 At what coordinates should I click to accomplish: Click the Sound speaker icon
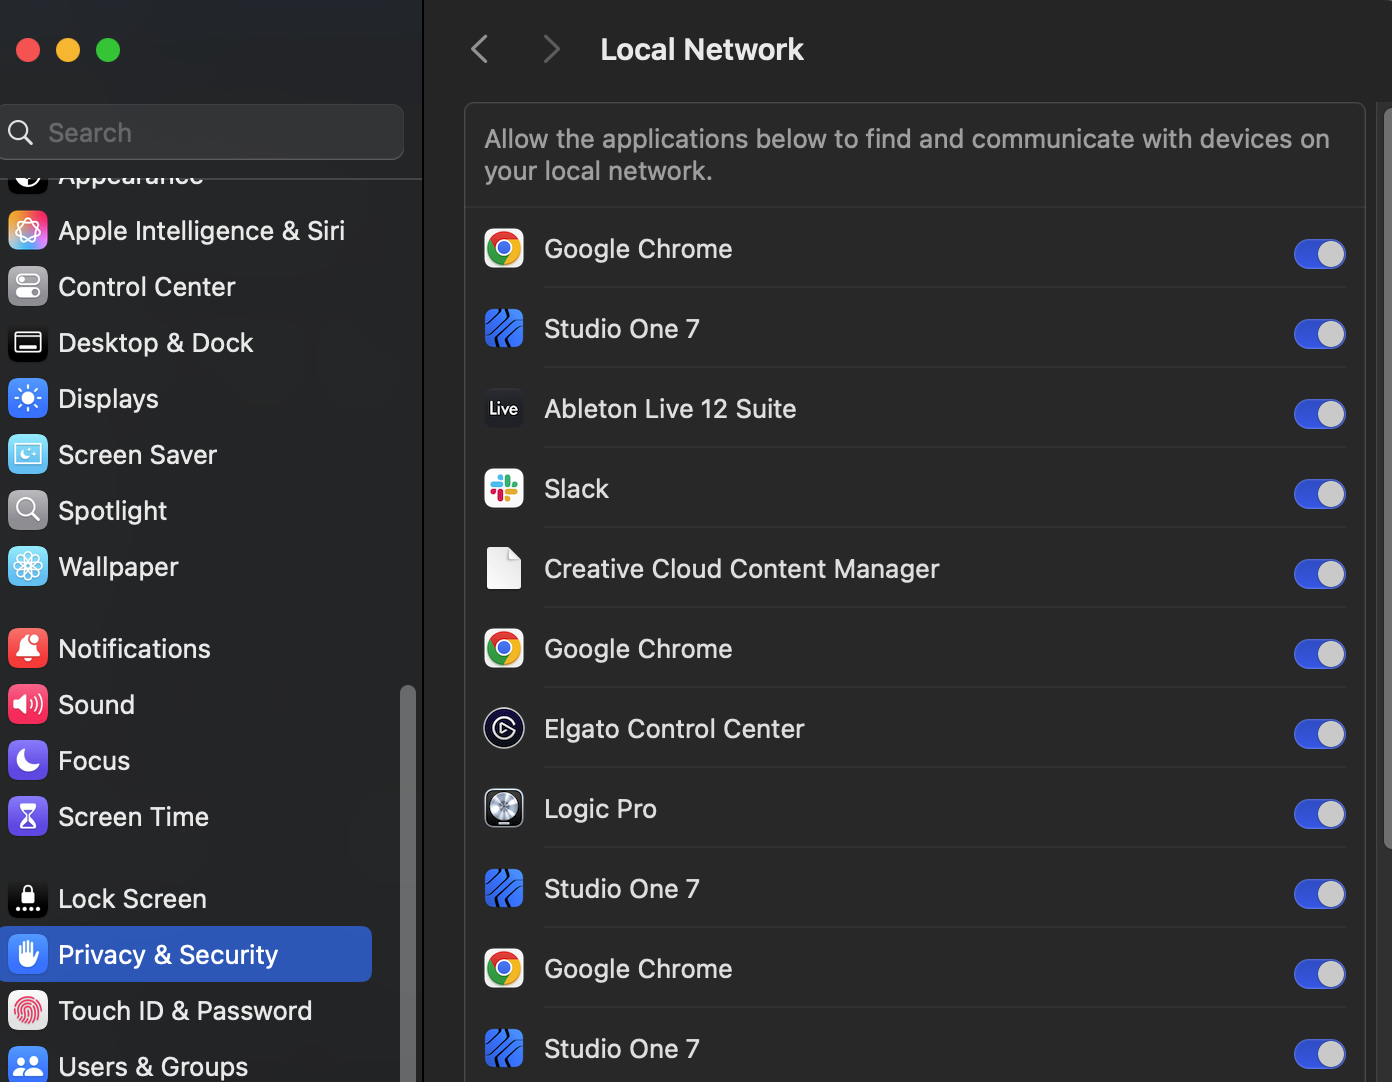(28, 705)
